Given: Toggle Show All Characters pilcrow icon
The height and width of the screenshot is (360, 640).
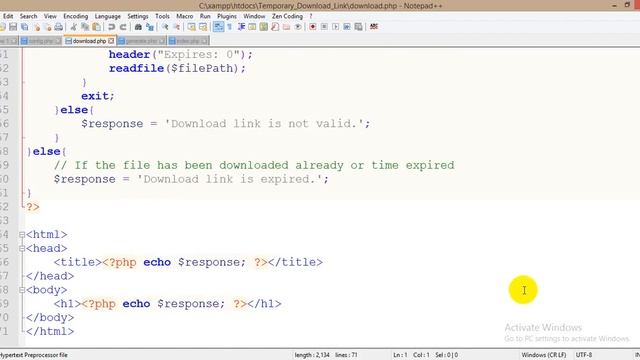Looking at the screenshot, I should click(x=229, y=27).
